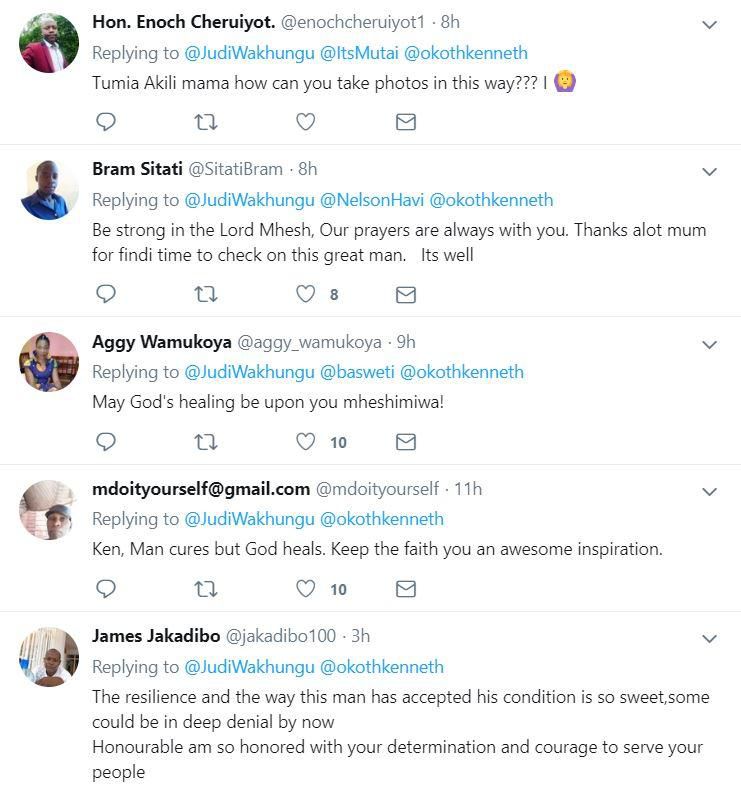Viewport: 741px width, 793px height.
Task: Direct message icon on Enoch Cheruiyot's tweet
Action: (x=405, y=122)
